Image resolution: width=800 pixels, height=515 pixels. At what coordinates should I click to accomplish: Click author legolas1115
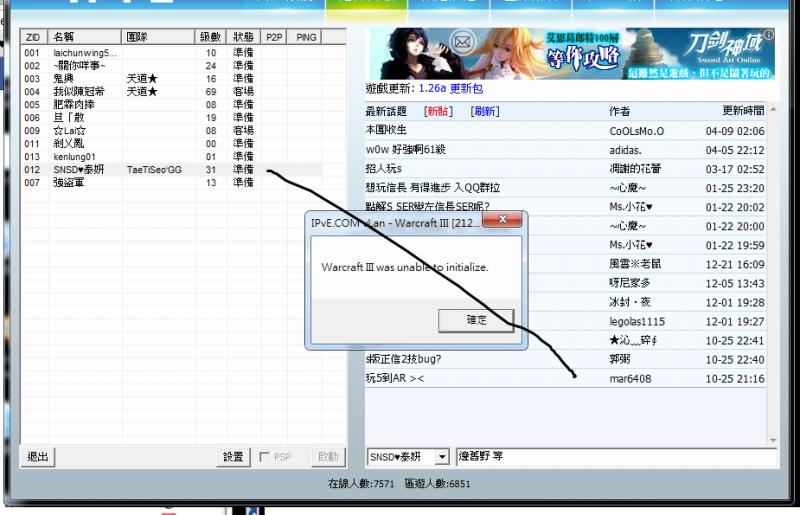[637, 322]
